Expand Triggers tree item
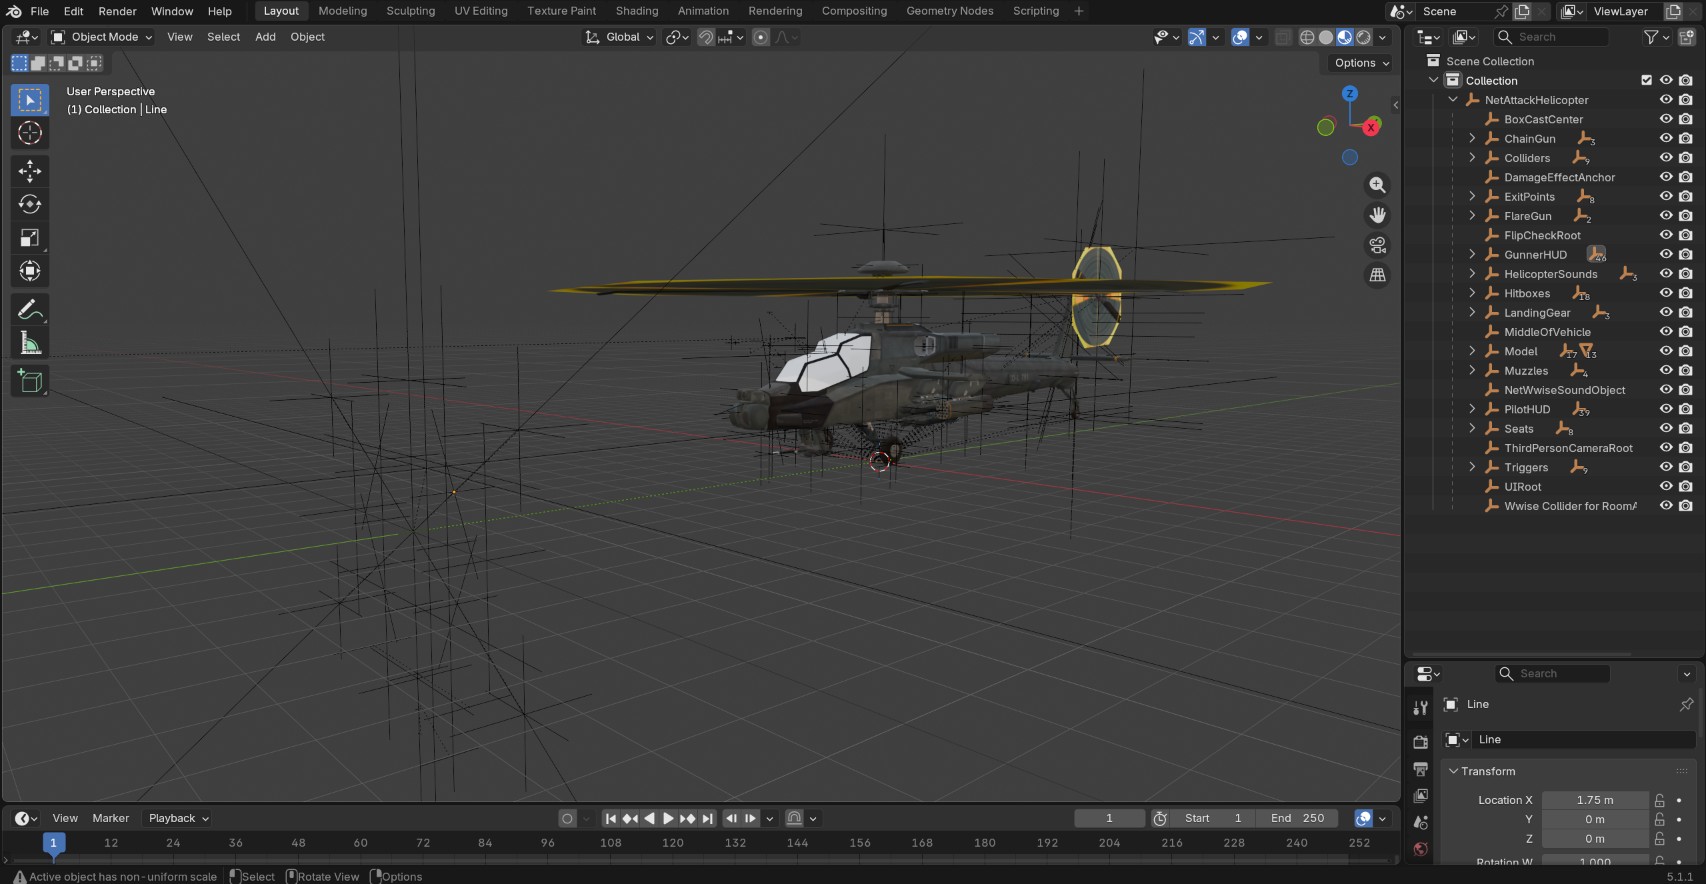Viewport: 1706px width, 884px height. 1472,467
